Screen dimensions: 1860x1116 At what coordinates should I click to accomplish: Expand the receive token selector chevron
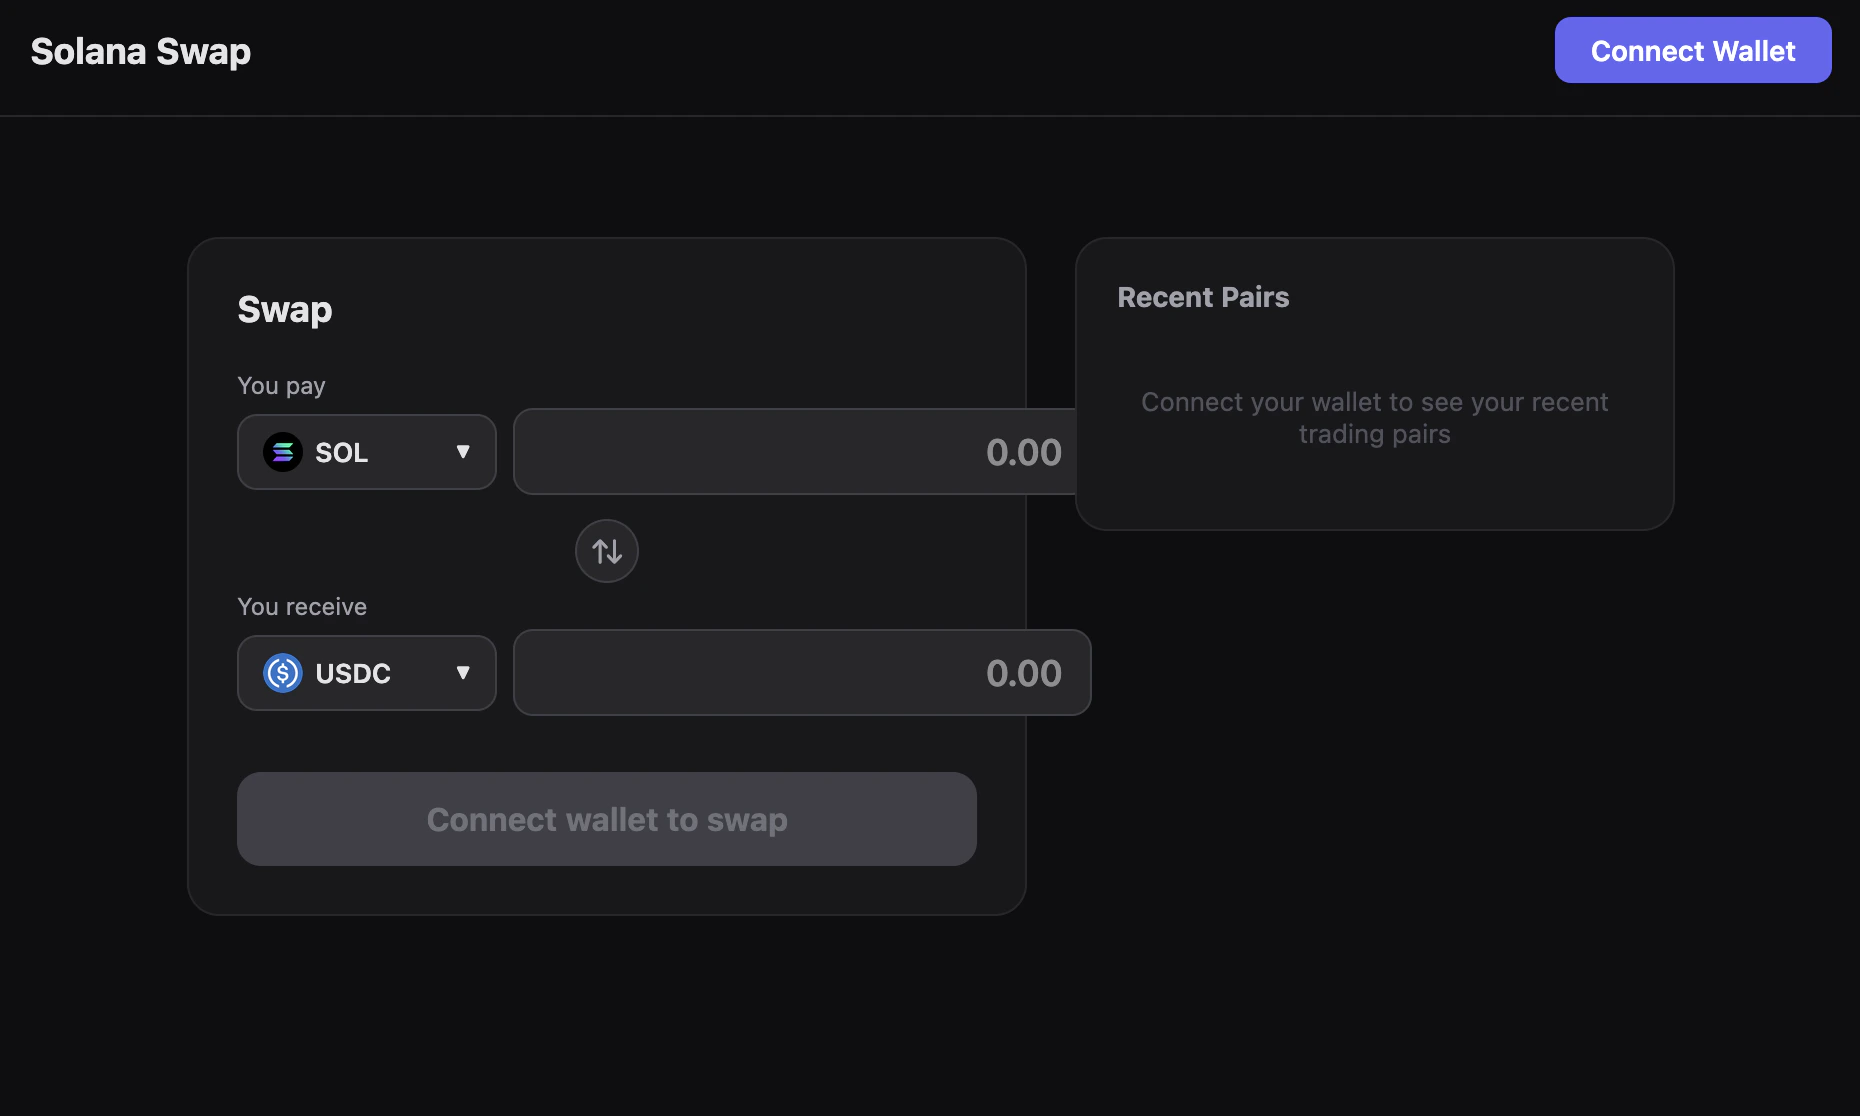pyautogui.click(x=463, y=673)
